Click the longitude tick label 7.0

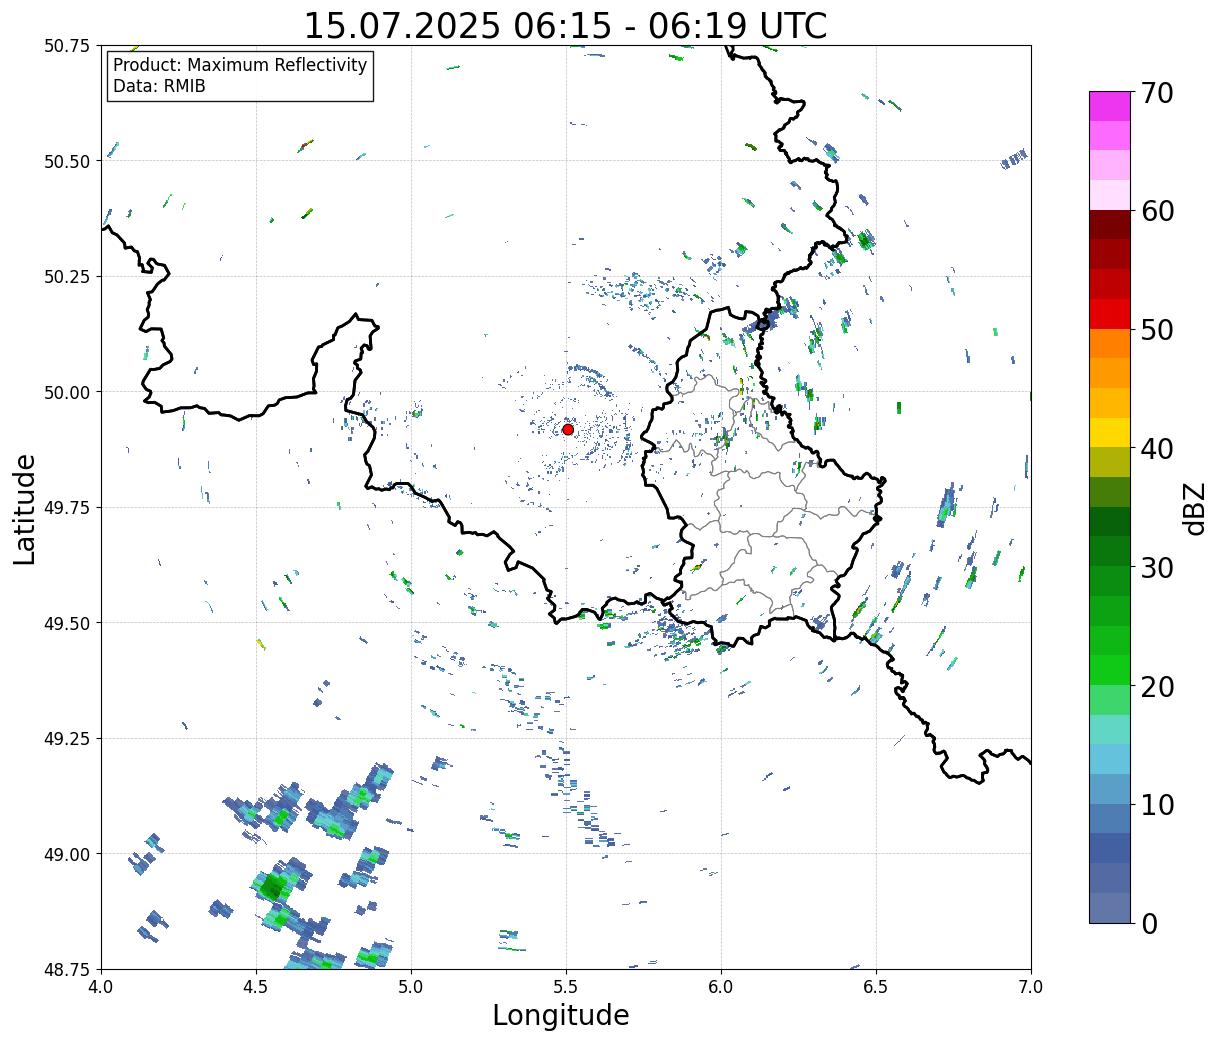tap(1031, 987)
